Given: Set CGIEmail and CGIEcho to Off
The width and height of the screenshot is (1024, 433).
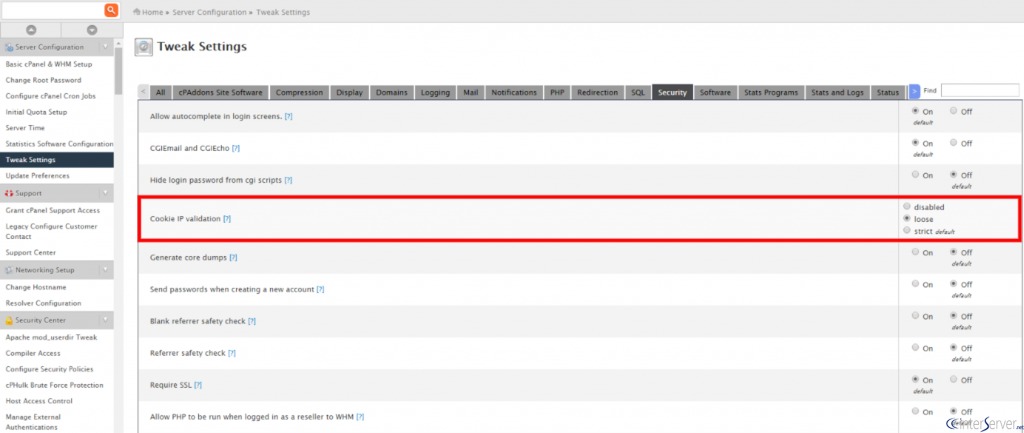Looking at the screenshot, I should (954, 142).
